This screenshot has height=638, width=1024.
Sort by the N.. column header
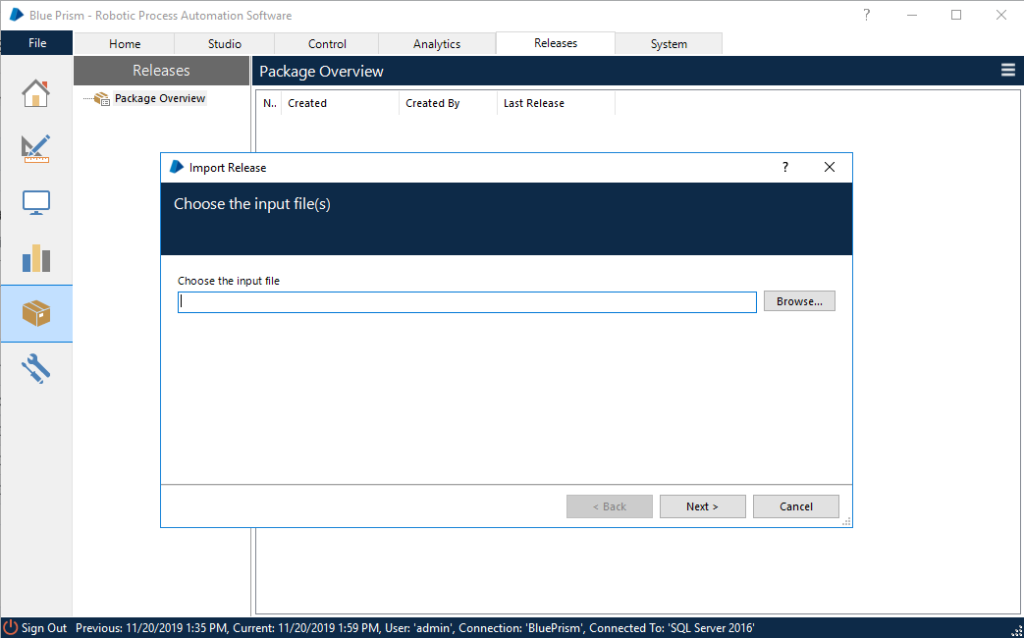coord(269,103)
